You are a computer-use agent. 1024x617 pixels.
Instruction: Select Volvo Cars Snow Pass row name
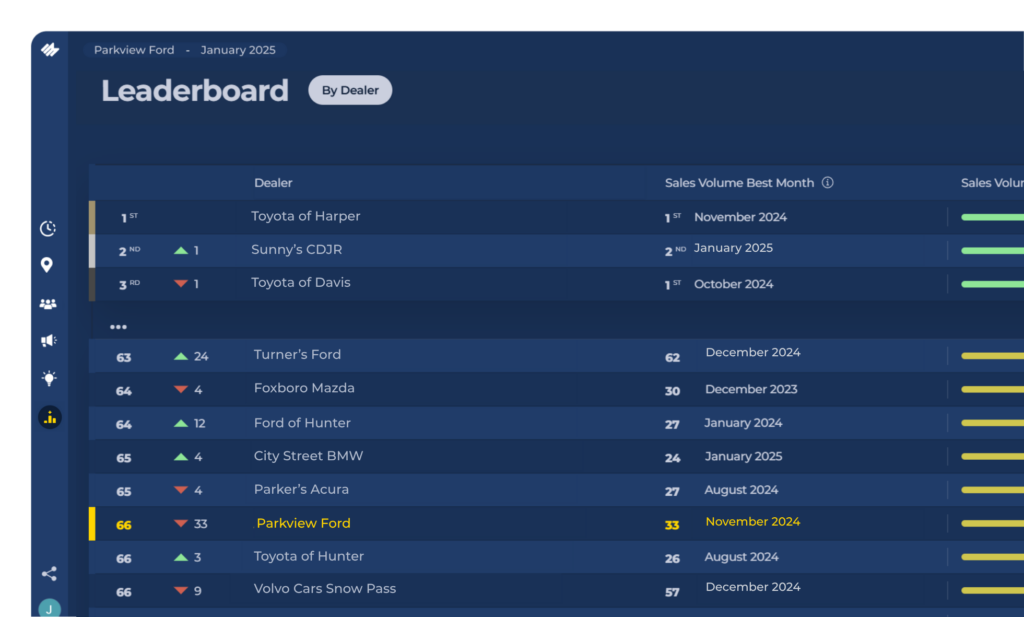pyautogui.click(x=325, y=589)
